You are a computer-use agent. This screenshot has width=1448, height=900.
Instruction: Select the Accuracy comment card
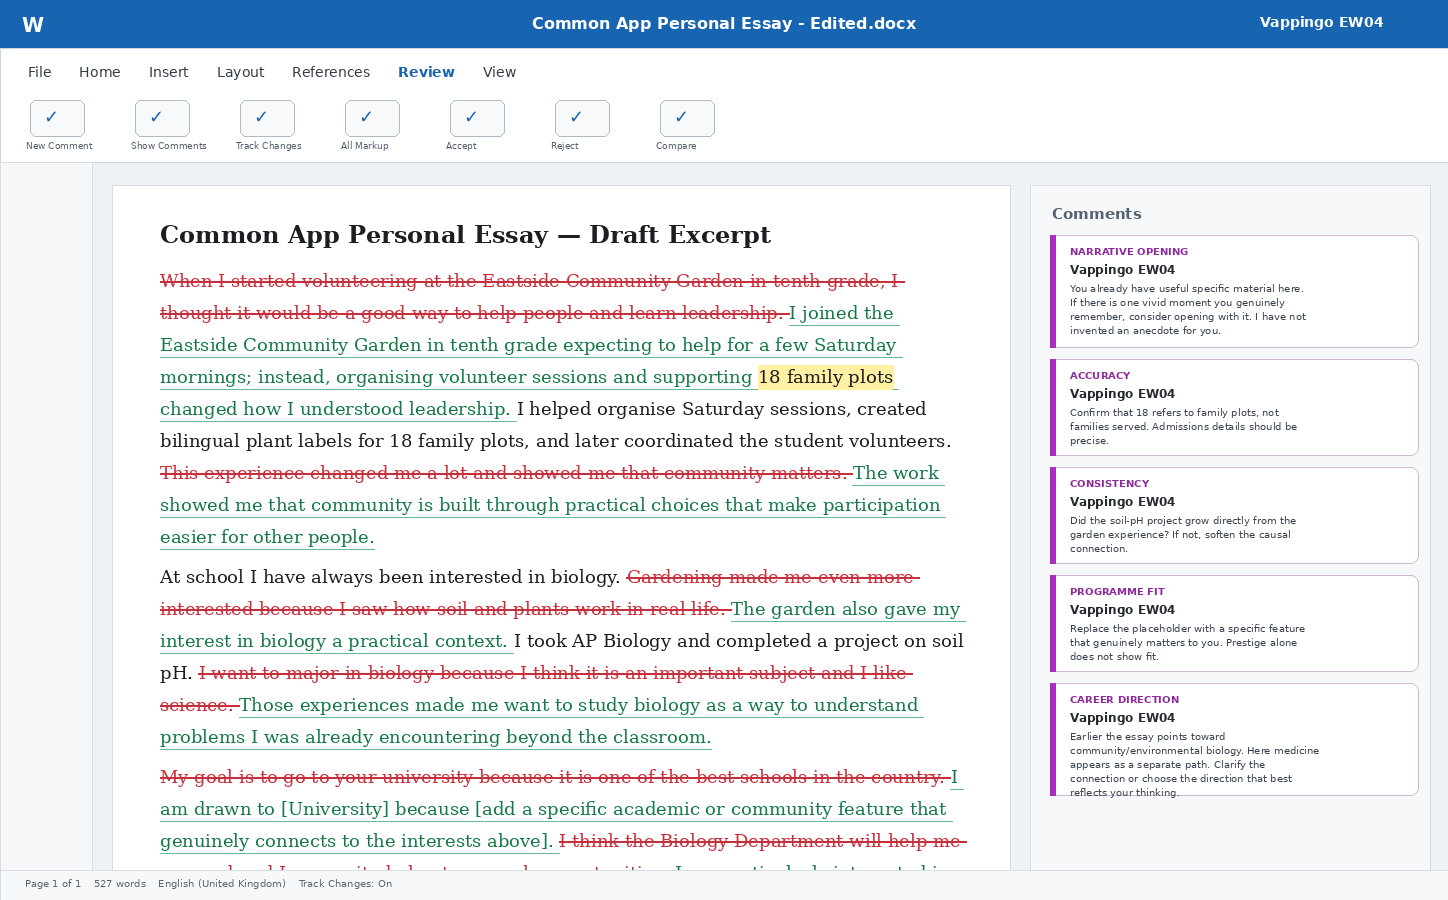[1234, 407]
